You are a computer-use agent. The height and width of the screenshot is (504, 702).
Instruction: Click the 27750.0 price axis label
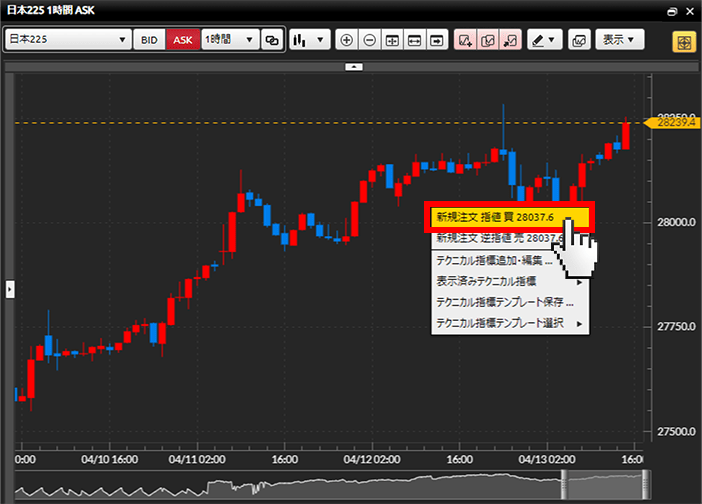tap(676, 326)
